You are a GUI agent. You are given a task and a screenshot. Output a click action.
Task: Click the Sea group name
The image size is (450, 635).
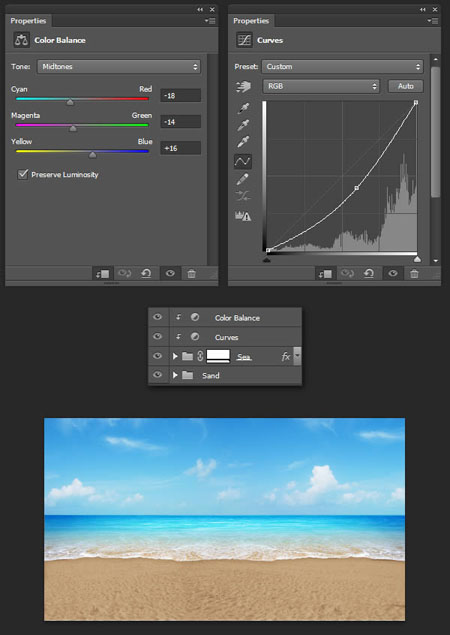click(244, 357)
